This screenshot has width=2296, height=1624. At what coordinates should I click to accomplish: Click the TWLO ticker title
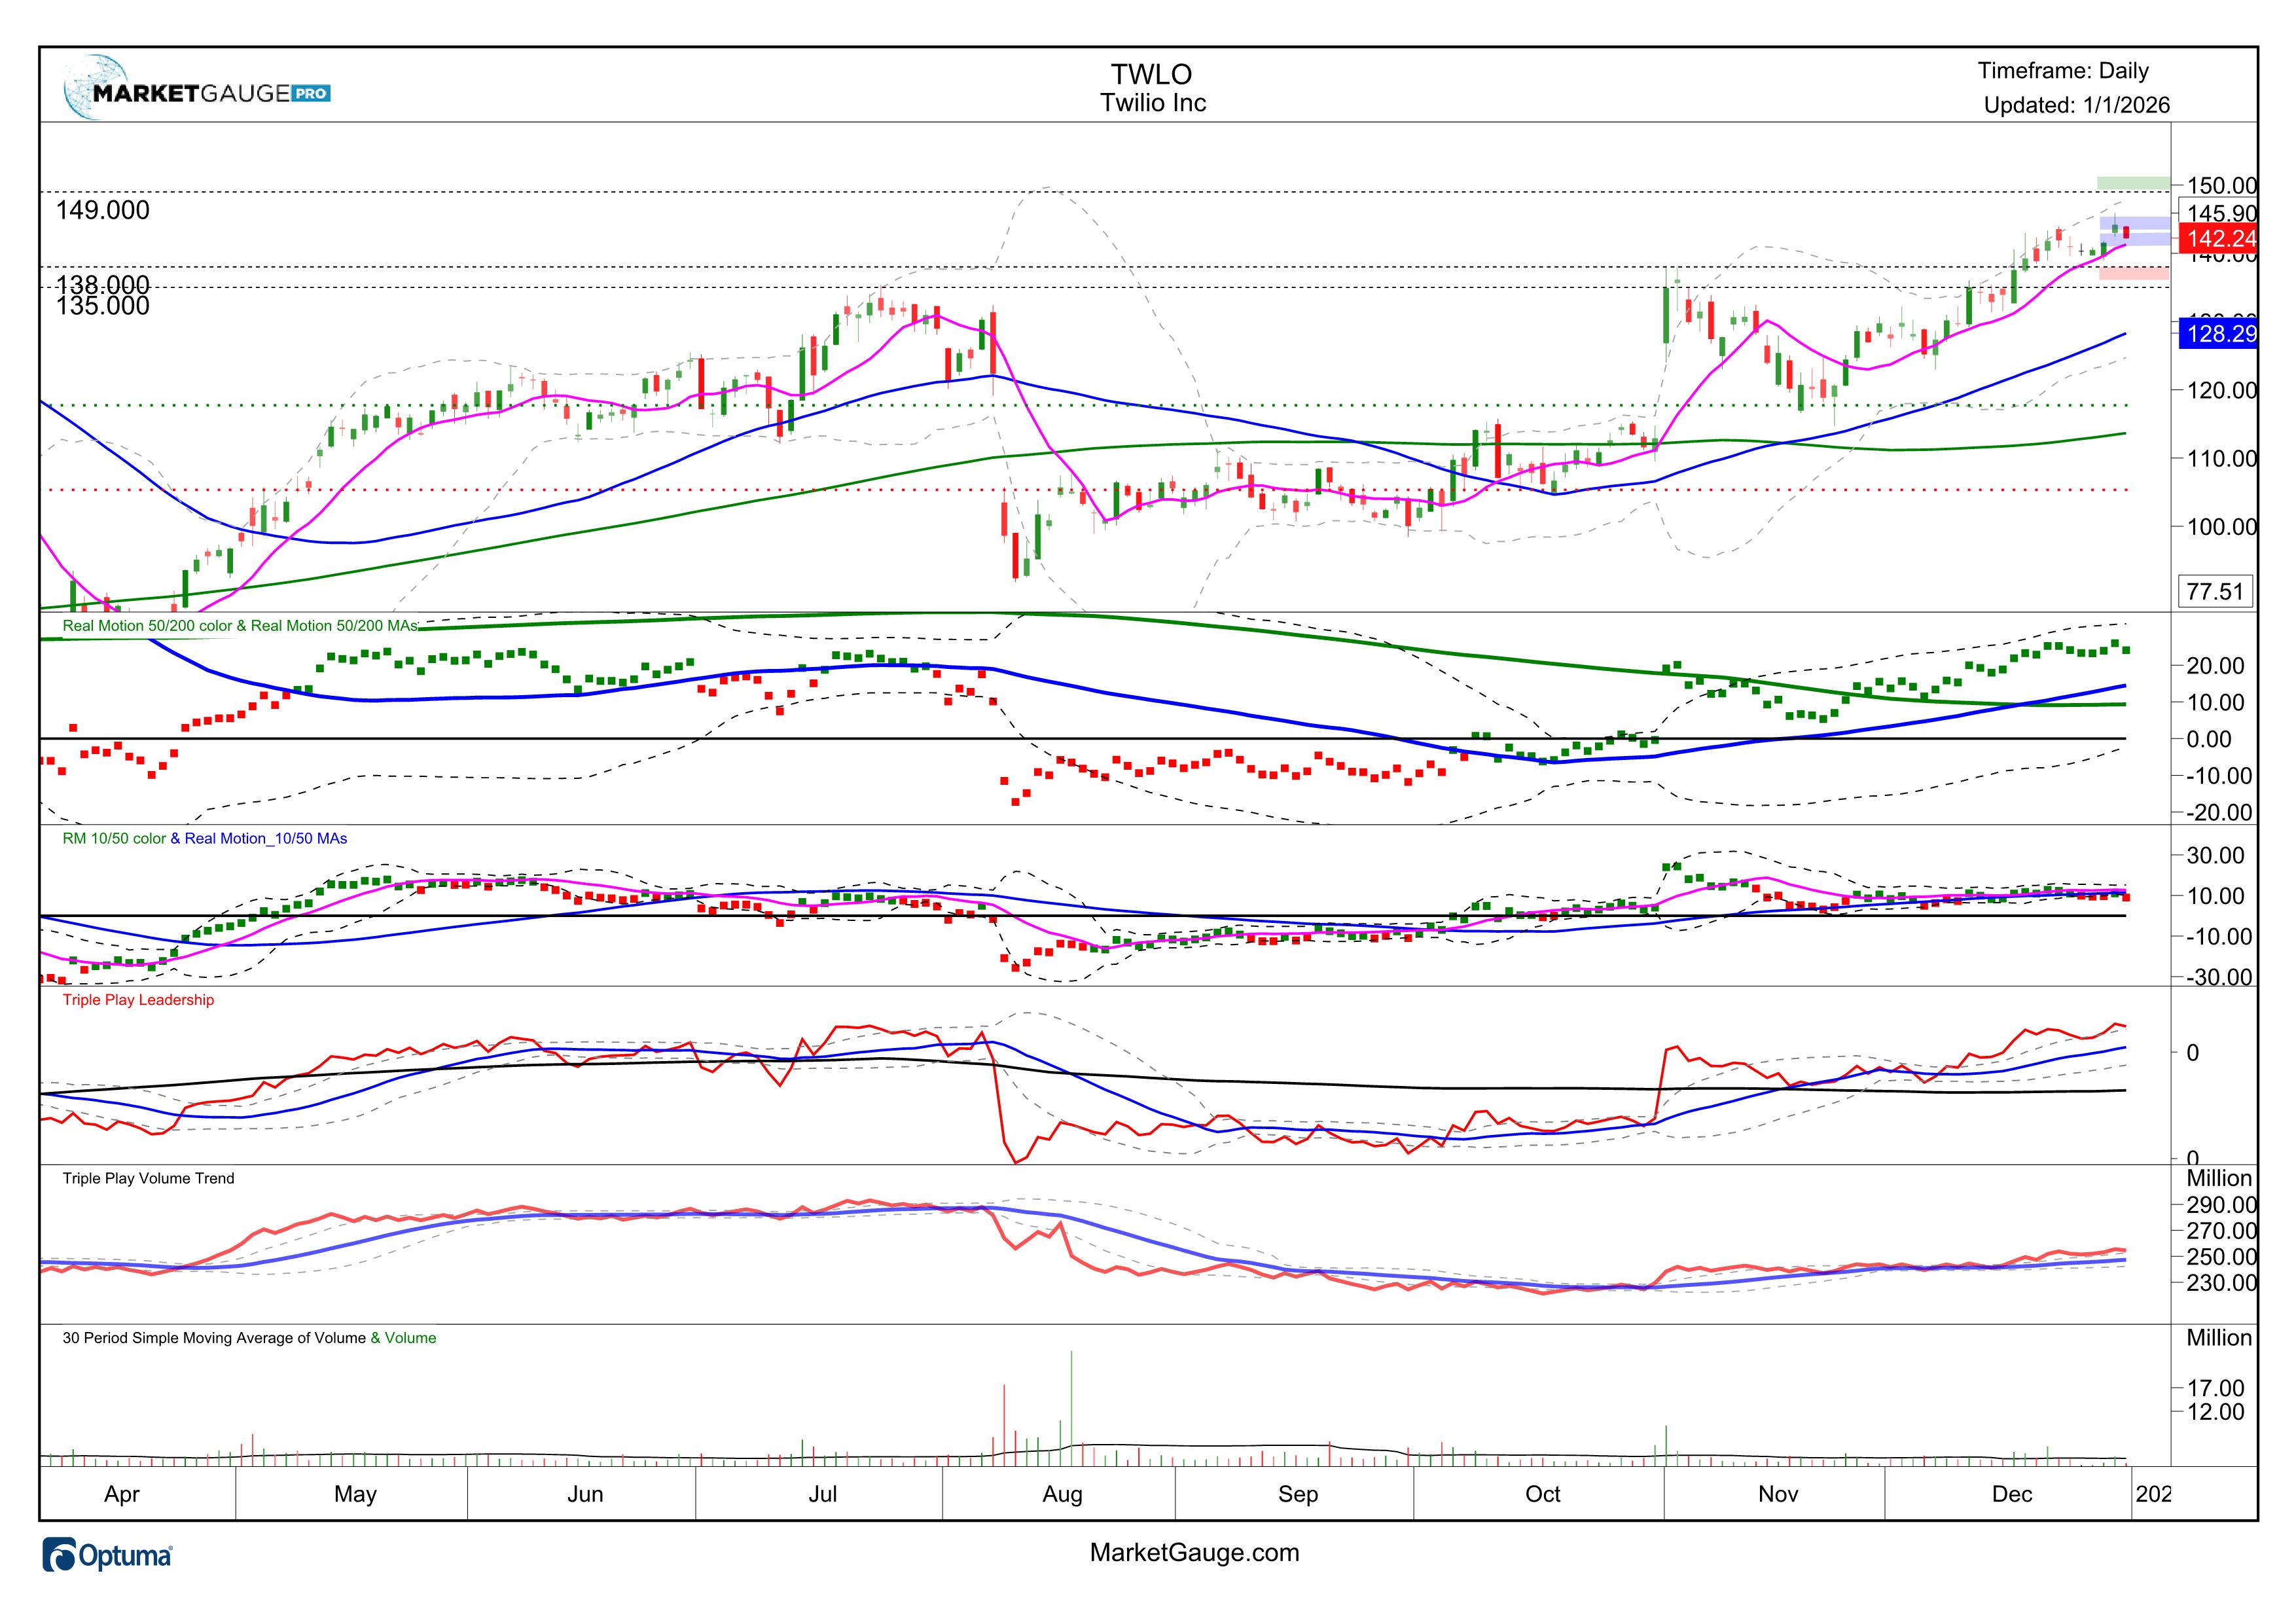click(x=1152, y=75)
